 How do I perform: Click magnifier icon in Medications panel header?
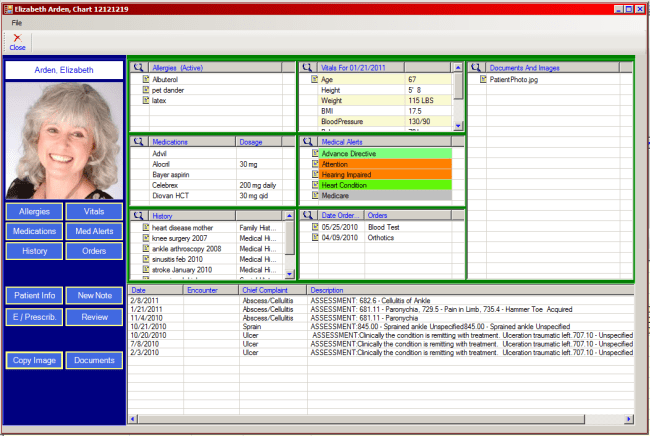(x=140, y=142)
